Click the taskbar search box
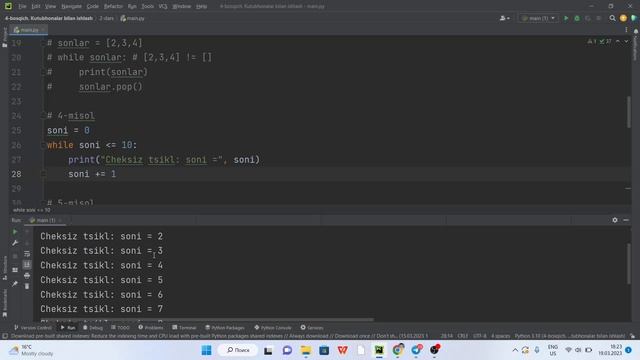 238,350
